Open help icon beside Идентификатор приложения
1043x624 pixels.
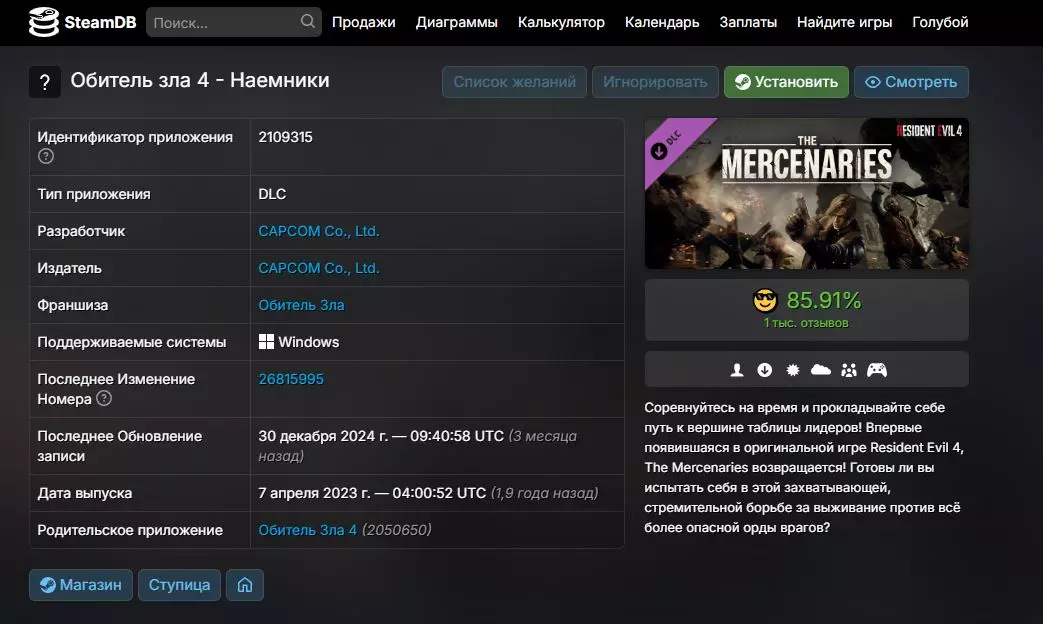[46, 156]
